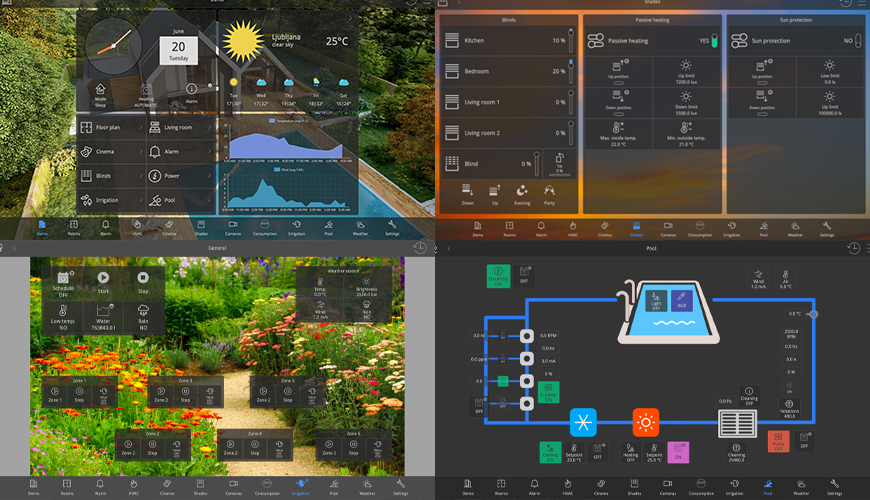Start irrigation with the Start button
Image resolution: width=870 pixels, height=500 pixels.
coord(103,280)
